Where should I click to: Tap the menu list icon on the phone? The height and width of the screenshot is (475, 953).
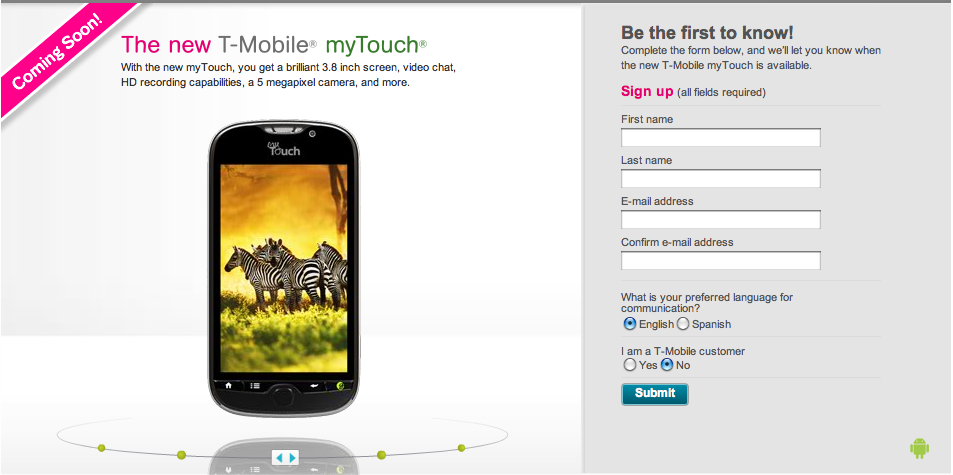point(255,385)
